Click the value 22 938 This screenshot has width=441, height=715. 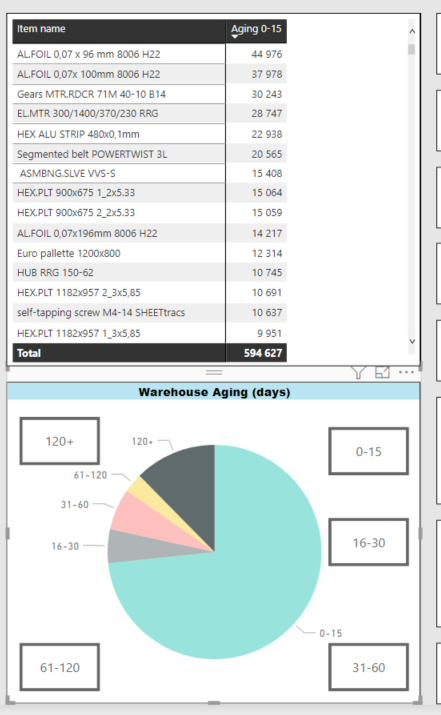[267, 134]
